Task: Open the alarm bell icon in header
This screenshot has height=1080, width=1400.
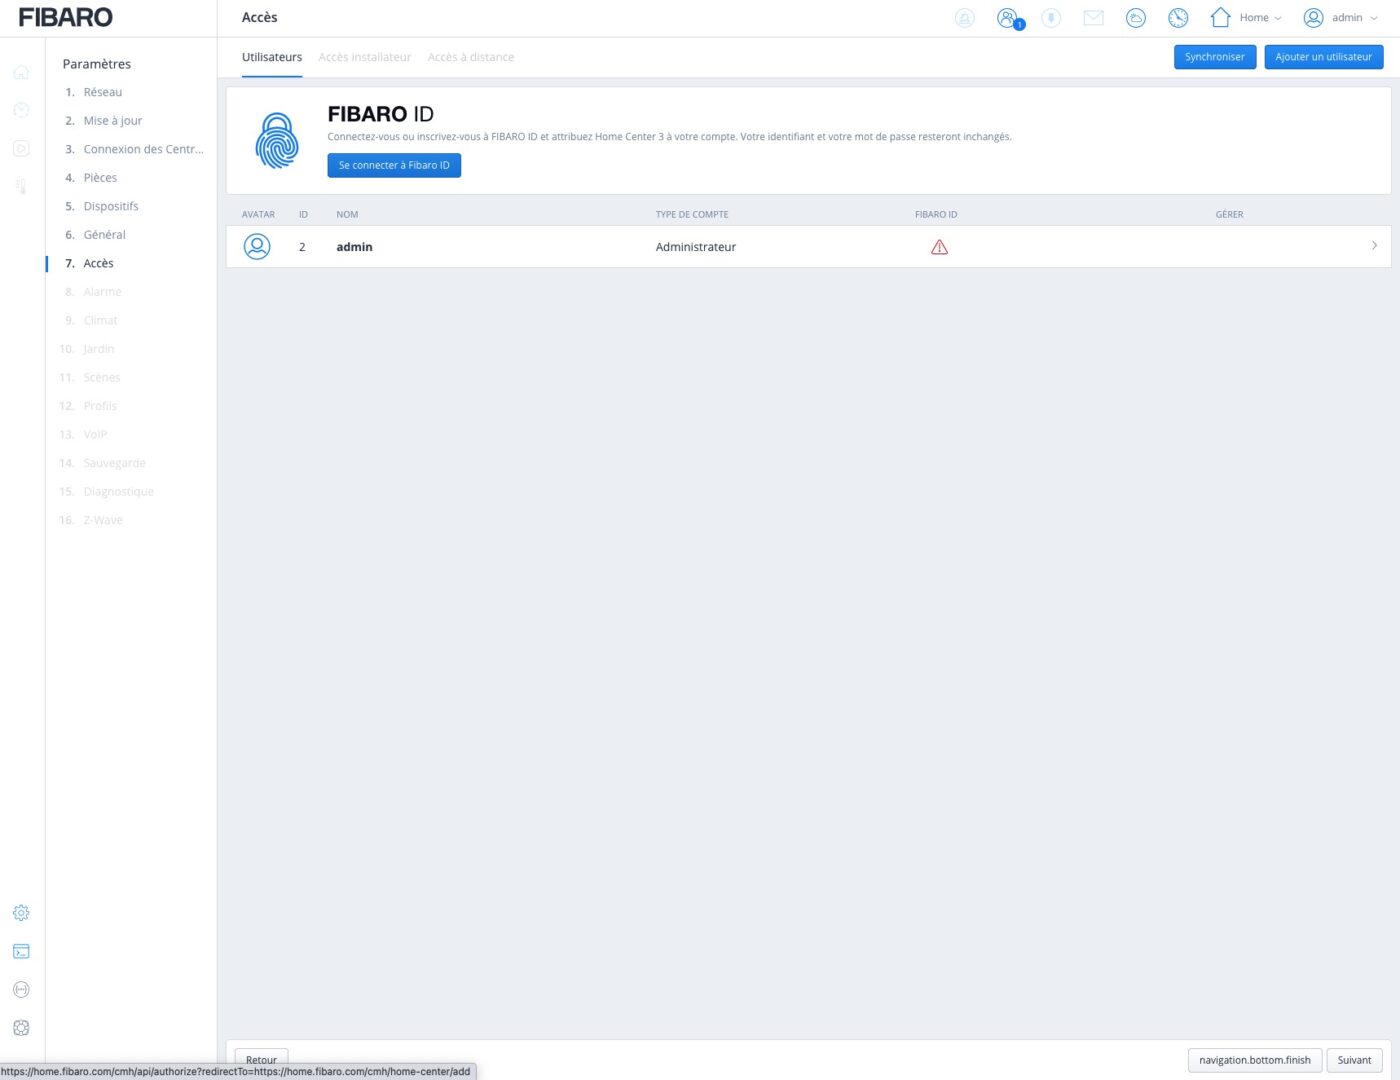Action: 964,18
